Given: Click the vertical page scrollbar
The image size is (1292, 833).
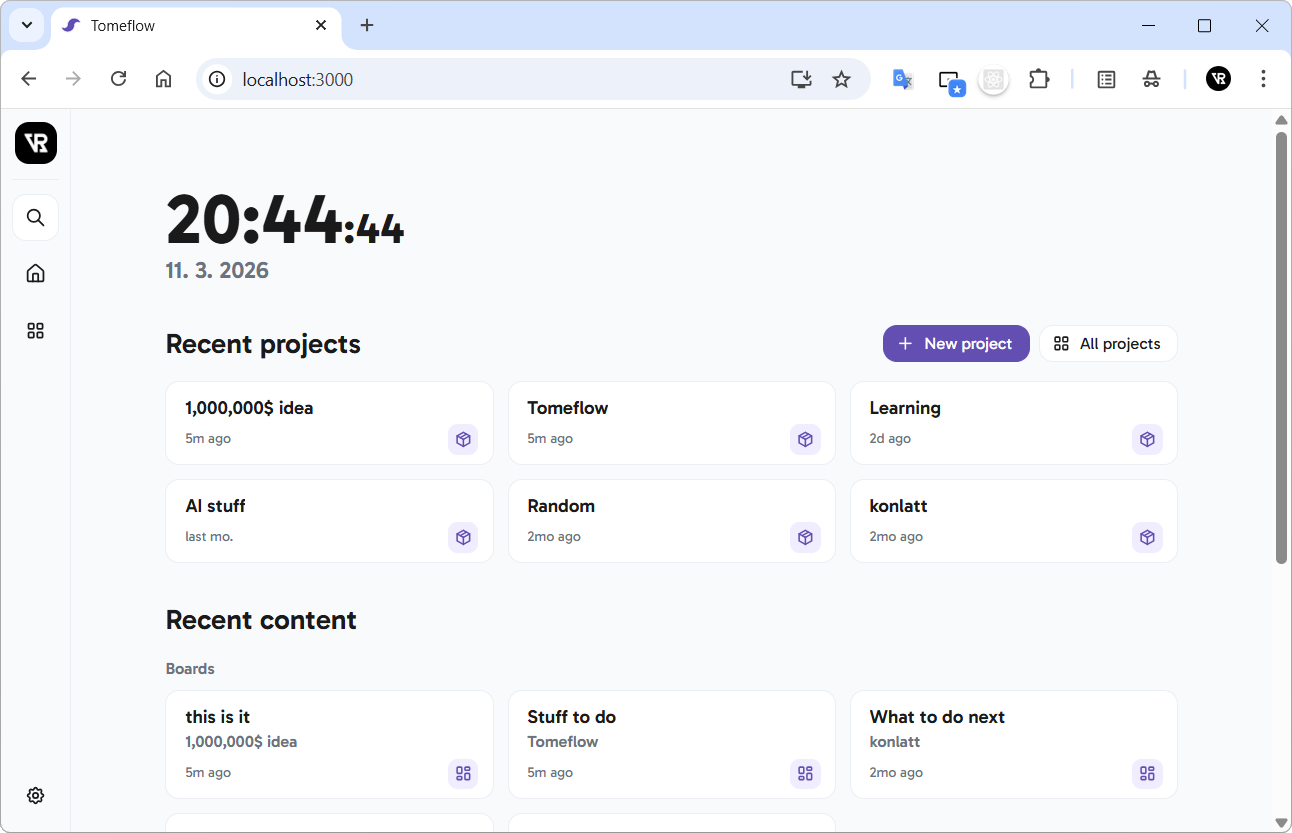Looking at the screenshot, I should [1281, 350].
